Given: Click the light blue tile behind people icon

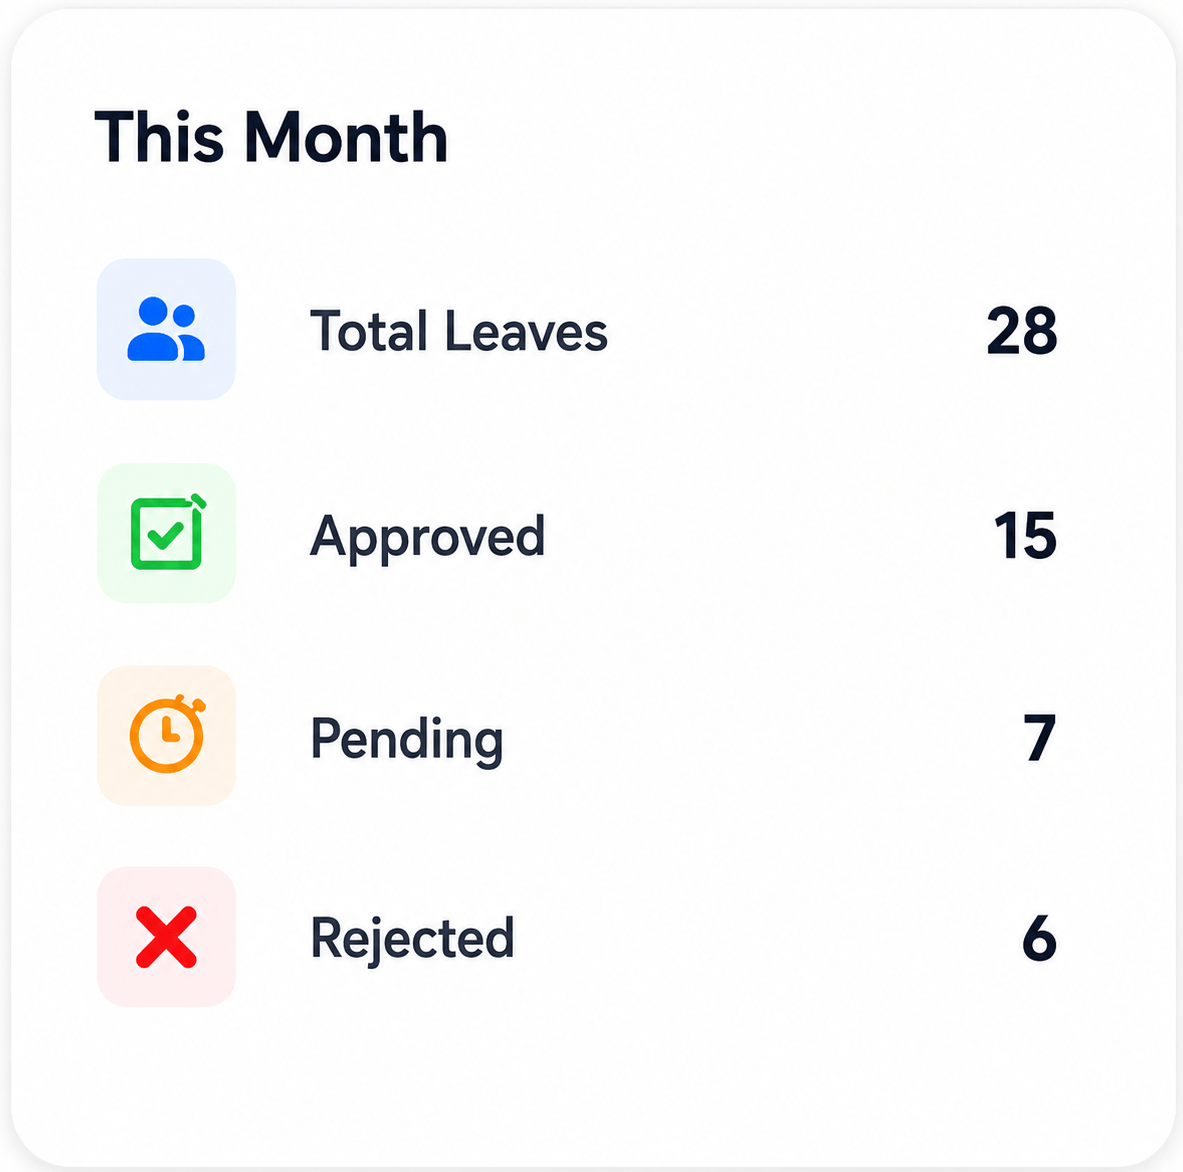Looking at the screenshot, I should [x=166, y=329].
